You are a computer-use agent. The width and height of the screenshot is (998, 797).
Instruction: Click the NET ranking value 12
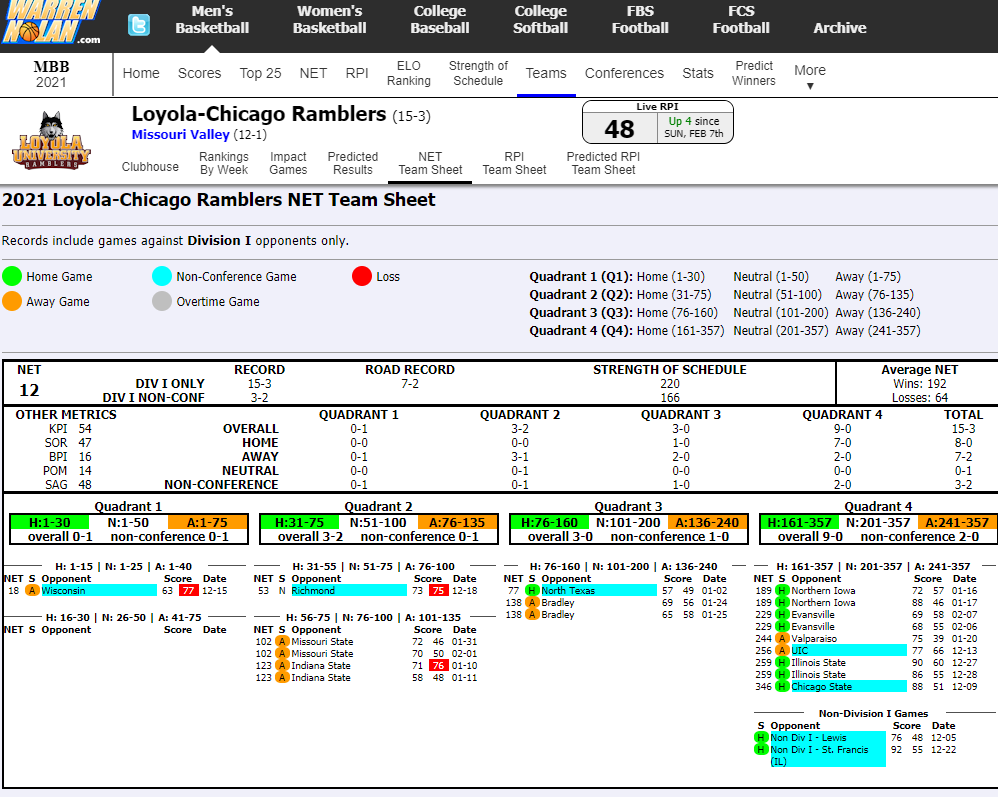pos(29,390)
